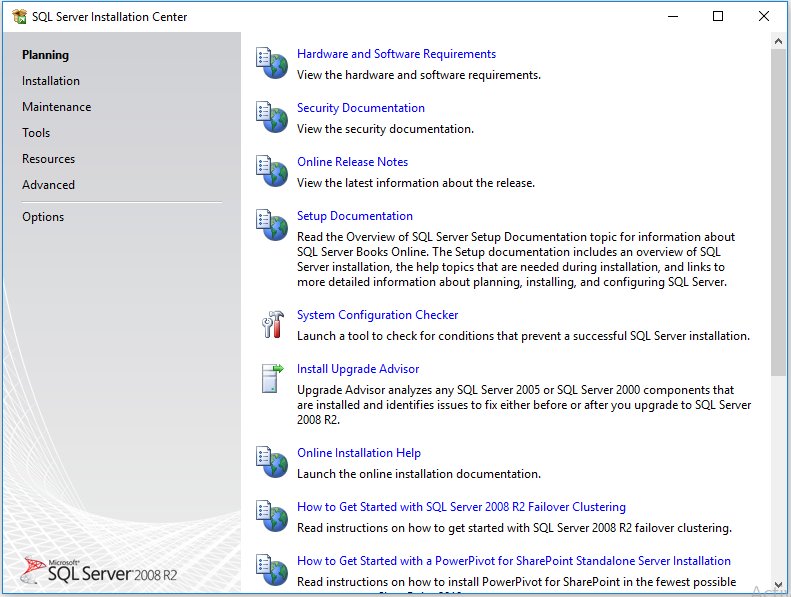Click the globe icon beside Hardware and Software Requirements

pyautogui.click(x=271, y=63)
